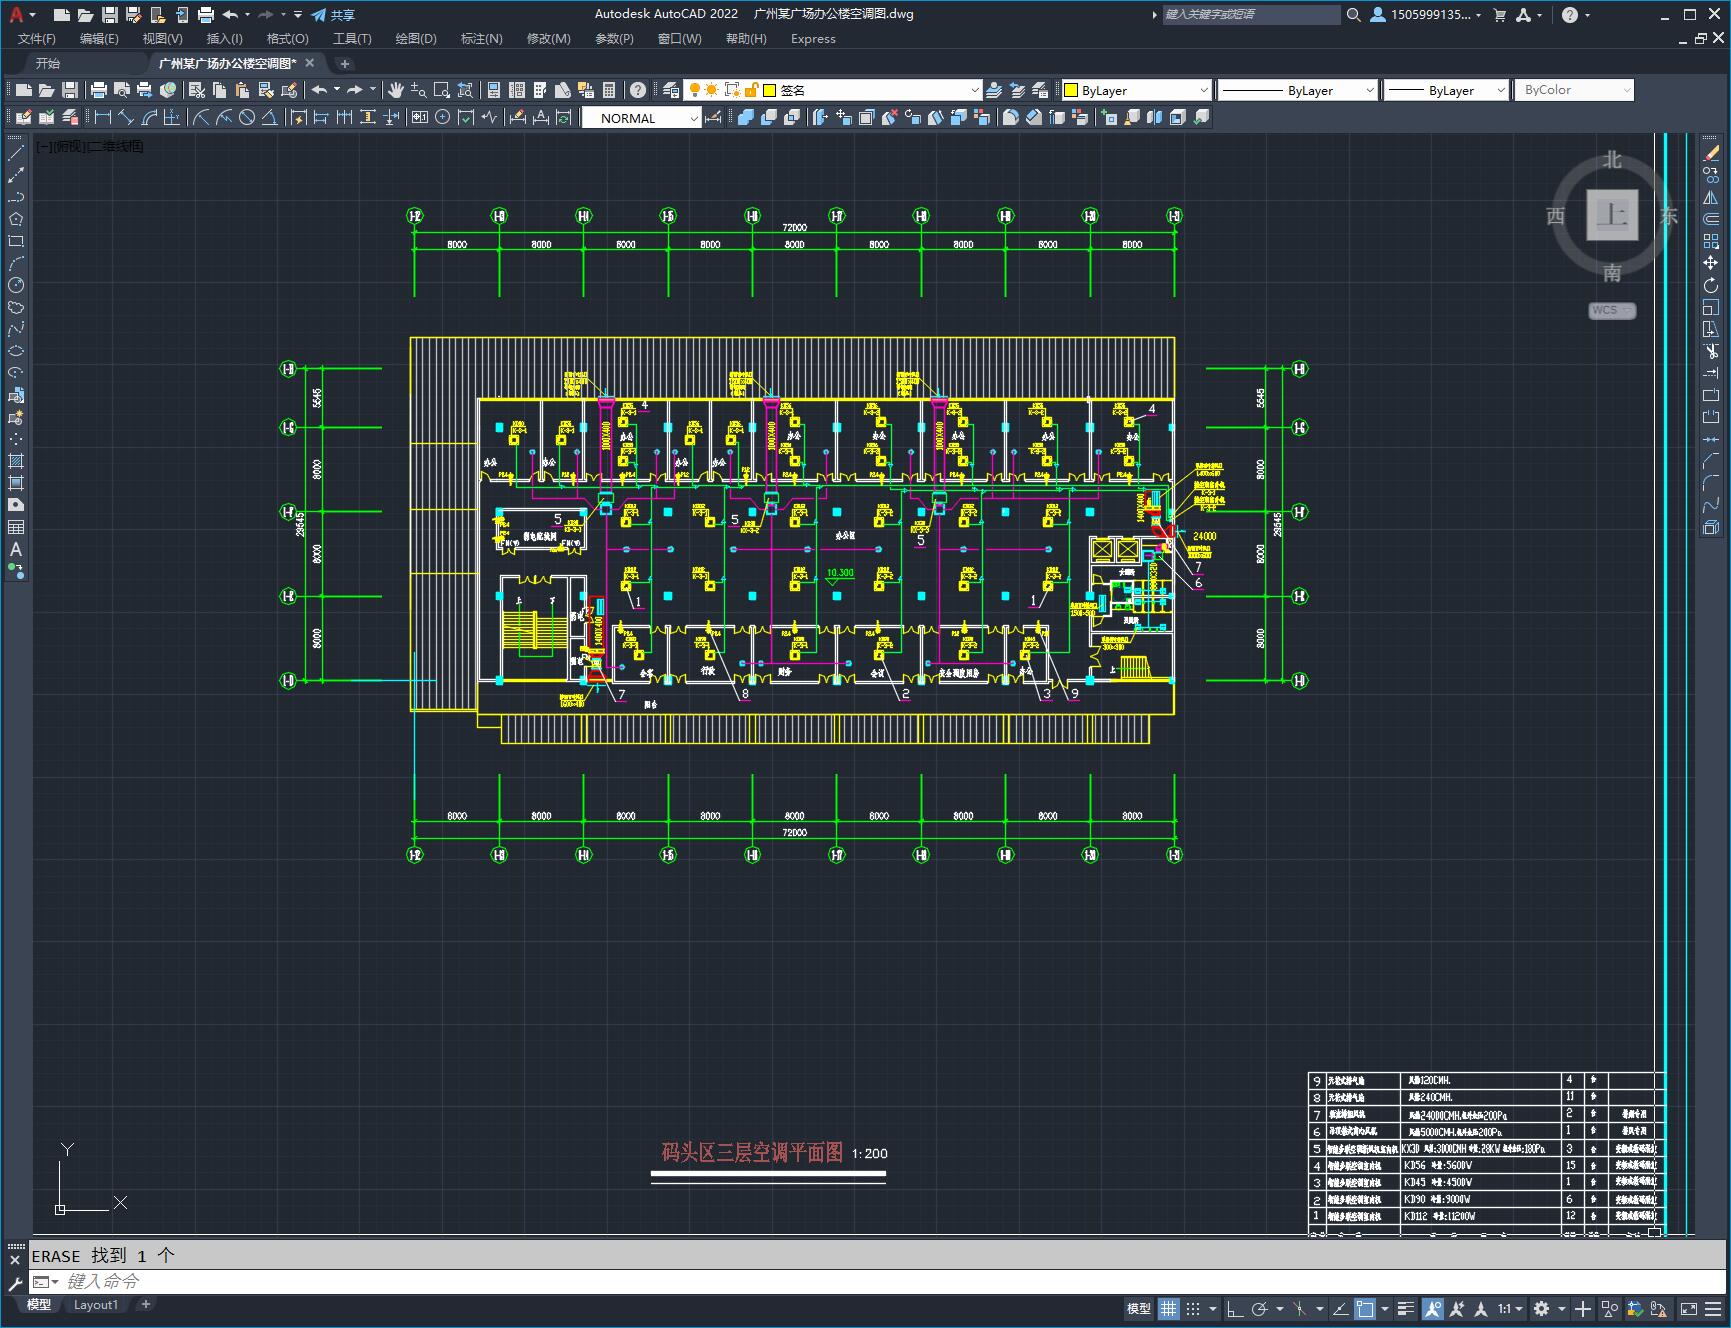This screenshot has width=1731, height=1328.
Task: Select the Rotate tool in right toolbar
Action: [x=1711, y=285]
